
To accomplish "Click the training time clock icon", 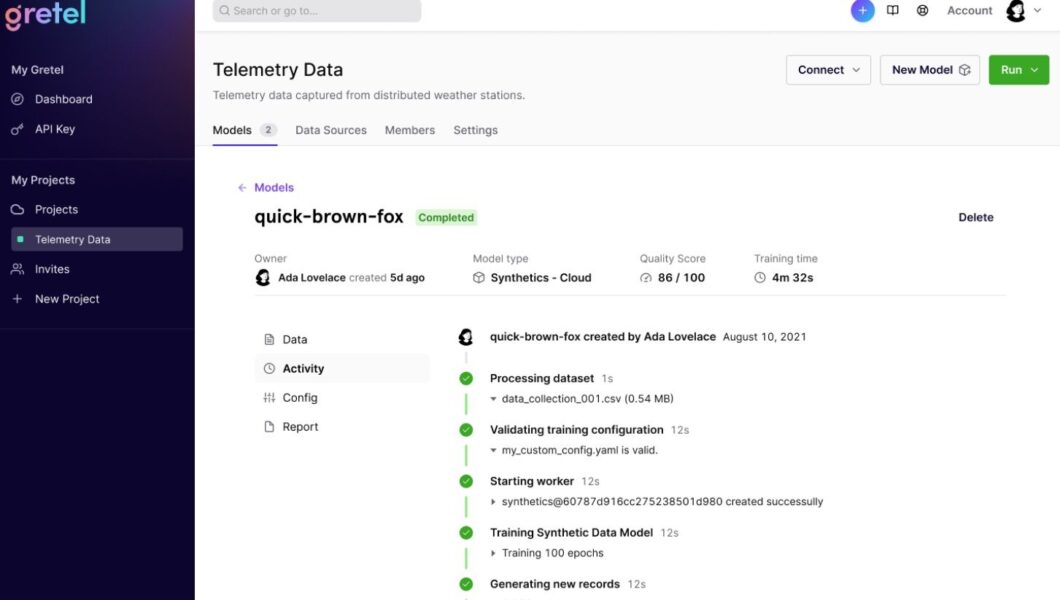I will click(x=760, y=278).
